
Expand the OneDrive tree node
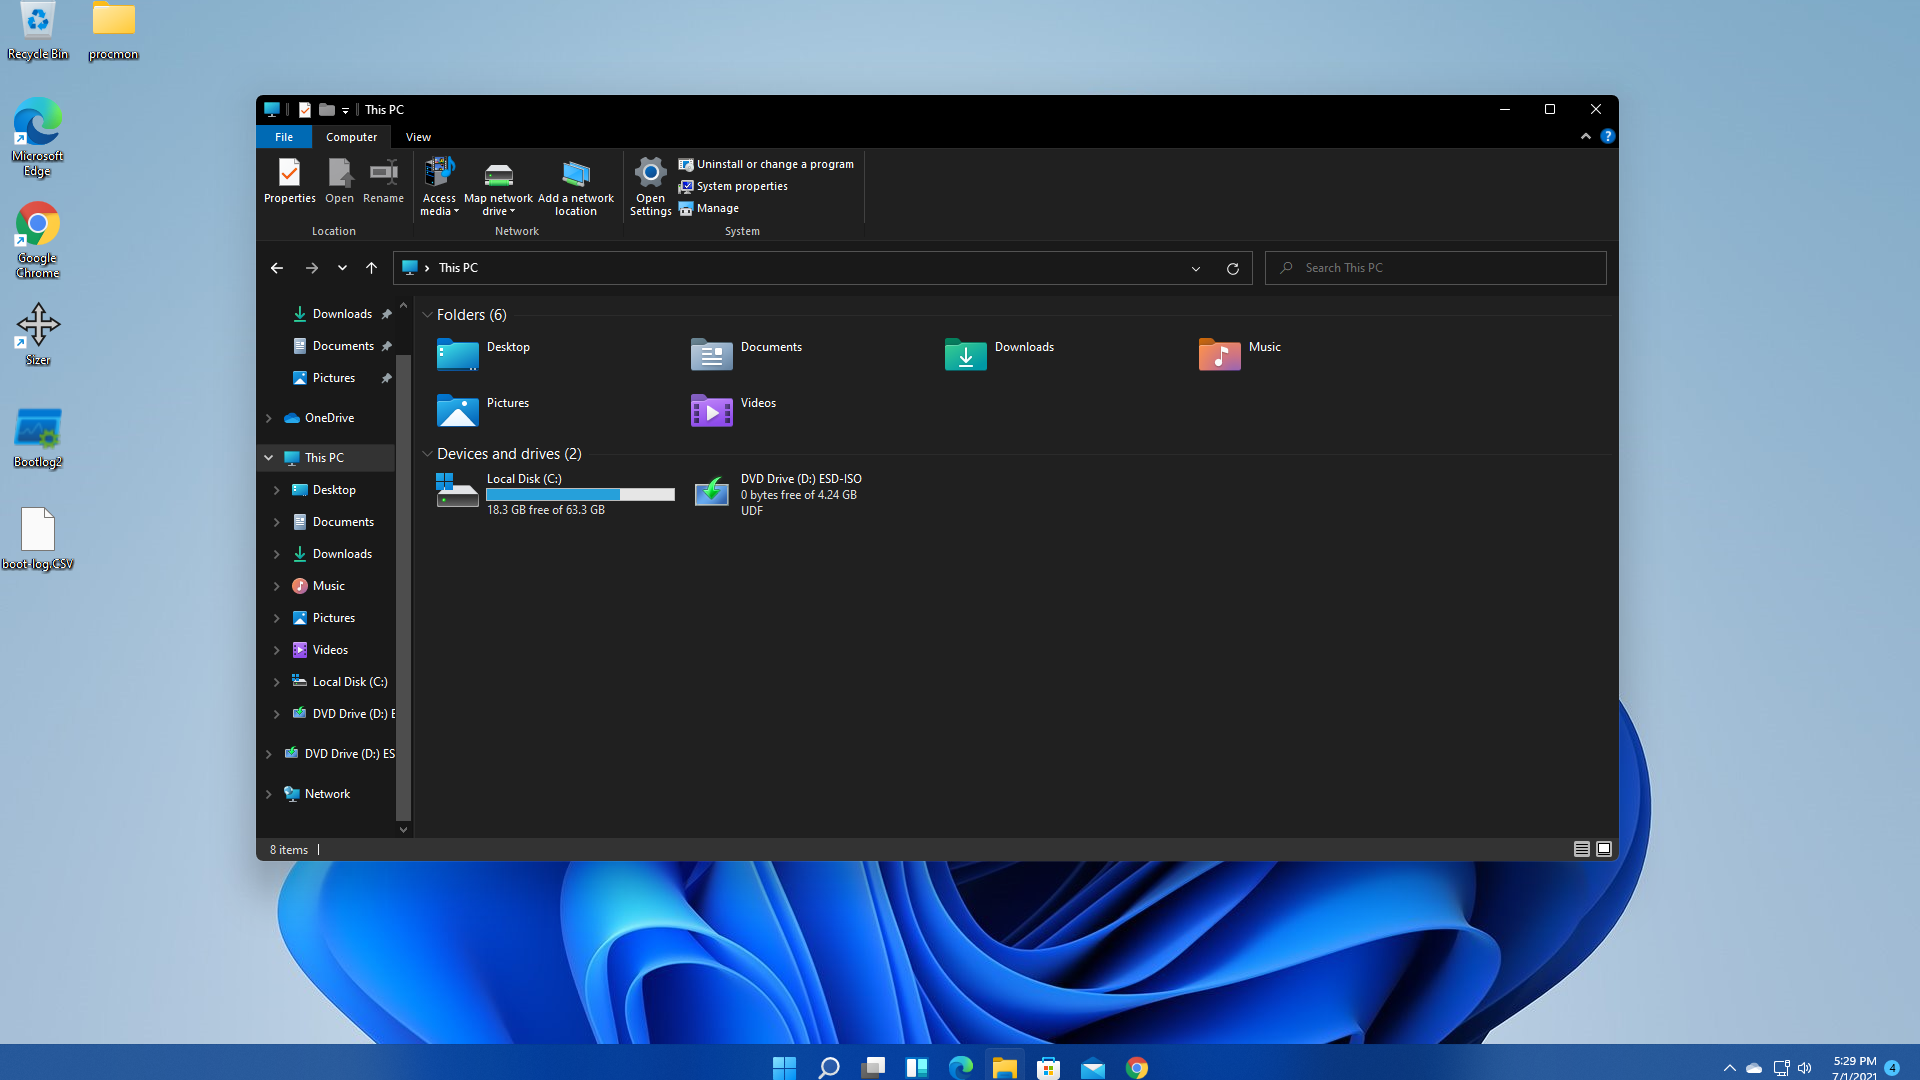(x=269, y=418)
